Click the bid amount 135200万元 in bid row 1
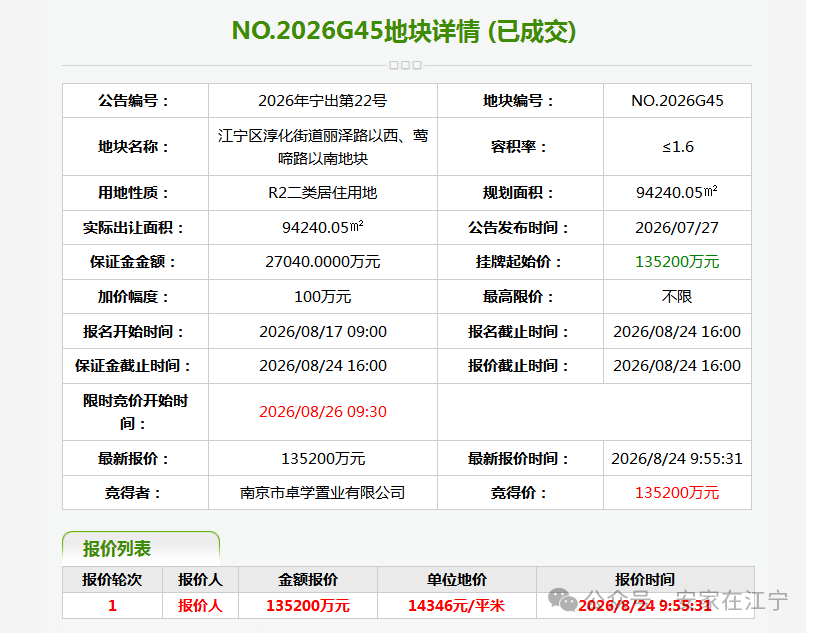 coord(308,606)
